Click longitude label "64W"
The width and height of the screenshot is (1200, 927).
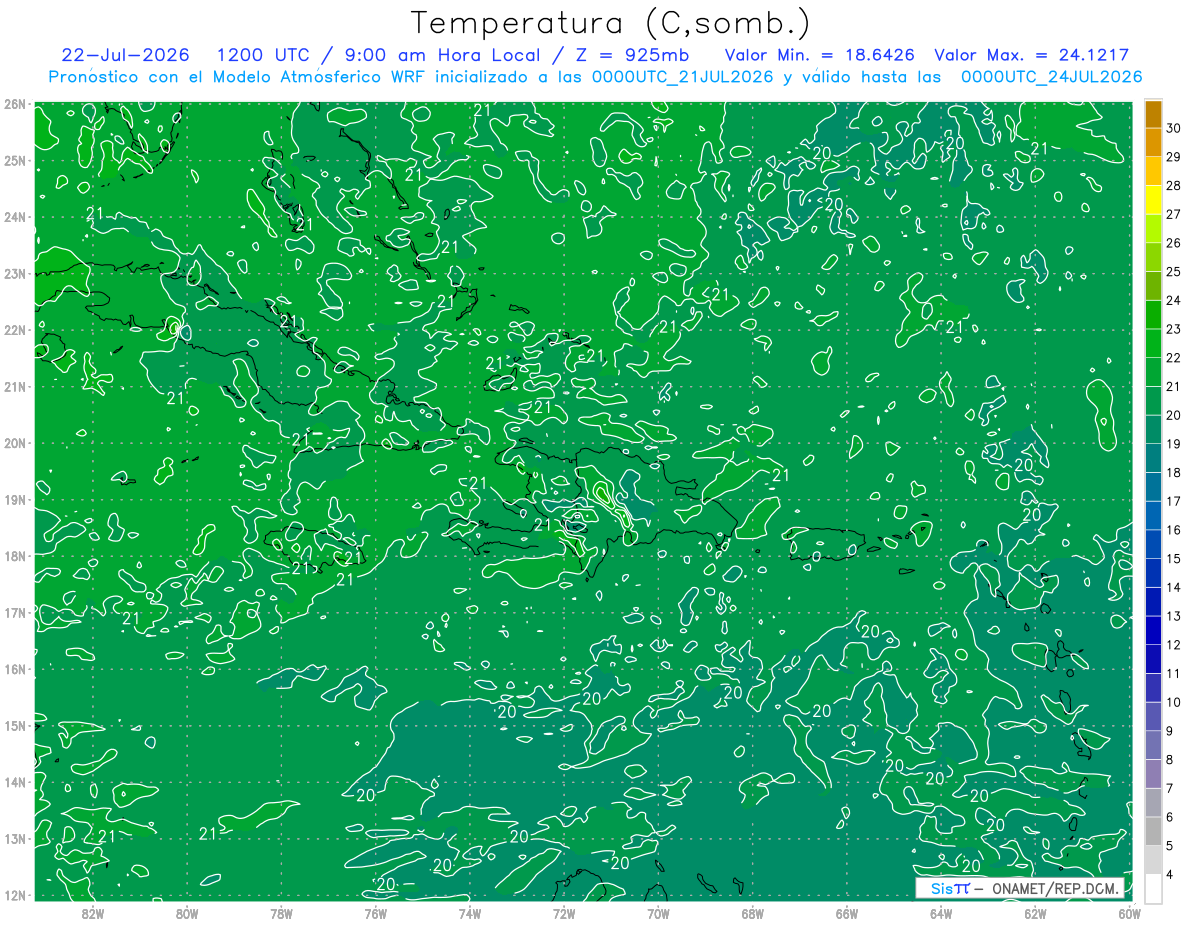pos(941,913)
